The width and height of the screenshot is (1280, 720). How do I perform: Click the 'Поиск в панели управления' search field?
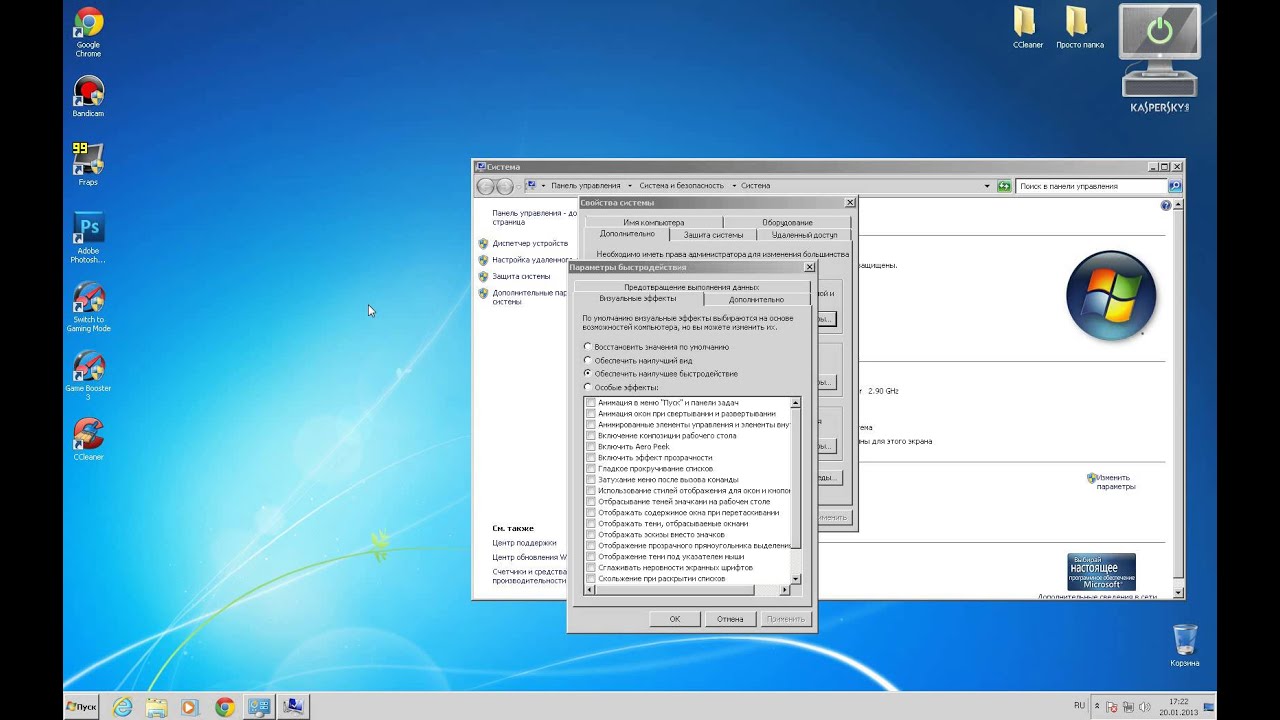click(x=1091, y=186)
